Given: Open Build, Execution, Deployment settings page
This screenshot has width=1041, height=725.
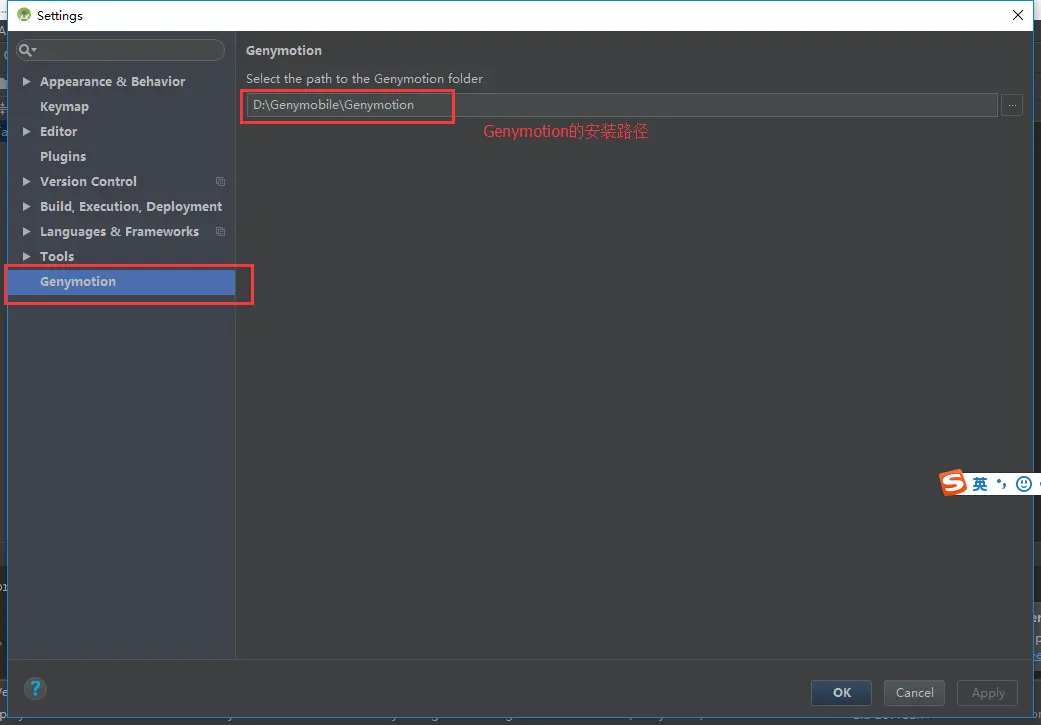Looking at the screenshot, I should coord(131,206).
